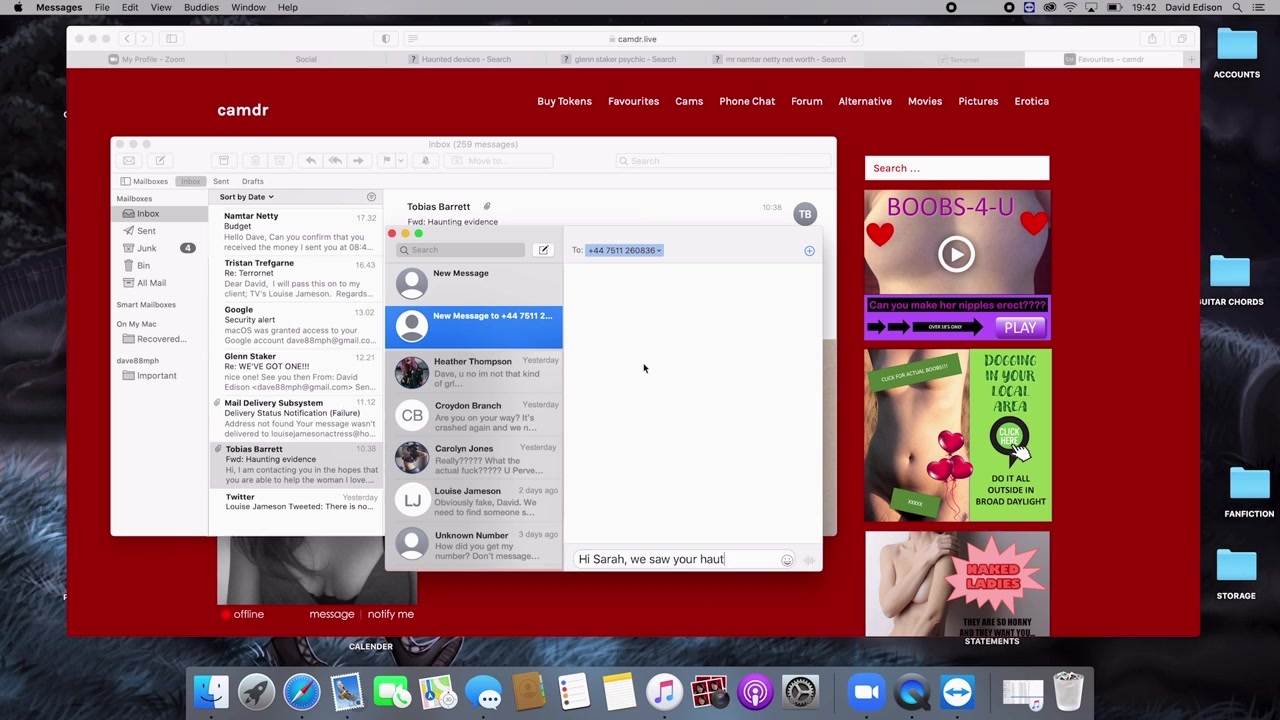Screen dimensions: 1280x720
Task: Expand the On My Mac mailbox section
Action: click(x=136, y=324)
